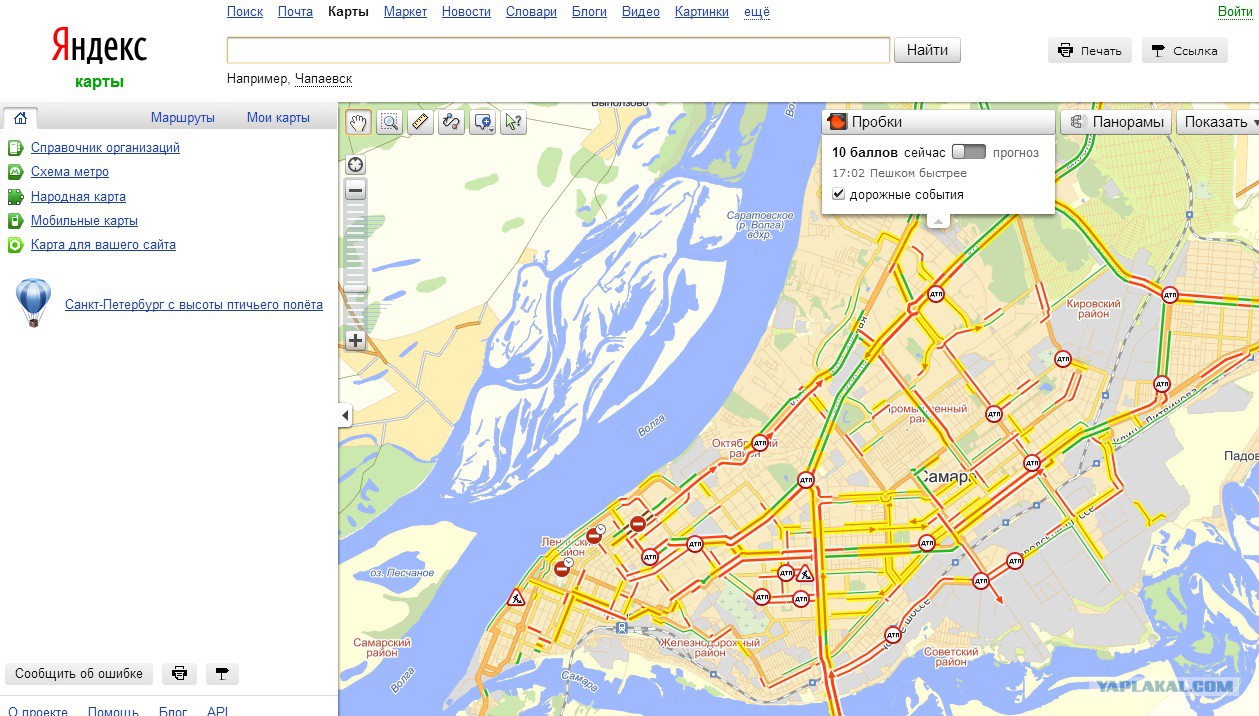The height and width of the screenshot is (716, 1259).
Task: Switch the сейчас/прогноз traffic toggle
Action: (968, 152)
